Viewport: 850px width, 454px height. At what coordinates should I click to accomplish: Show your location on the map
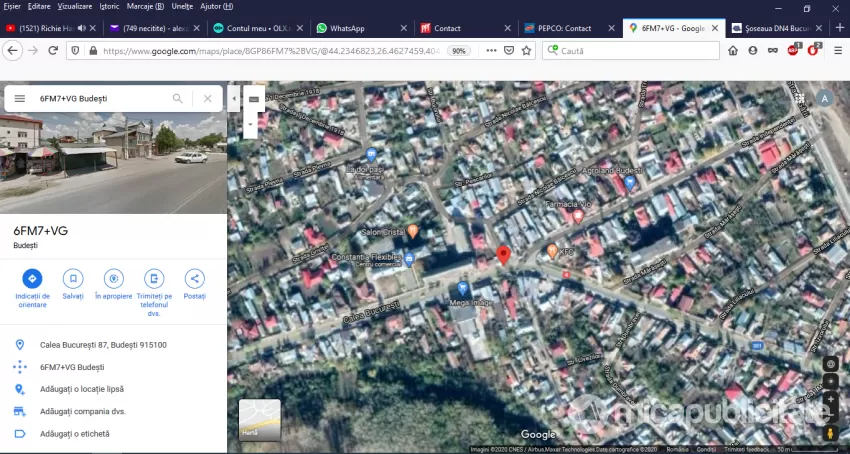[830, 381]
